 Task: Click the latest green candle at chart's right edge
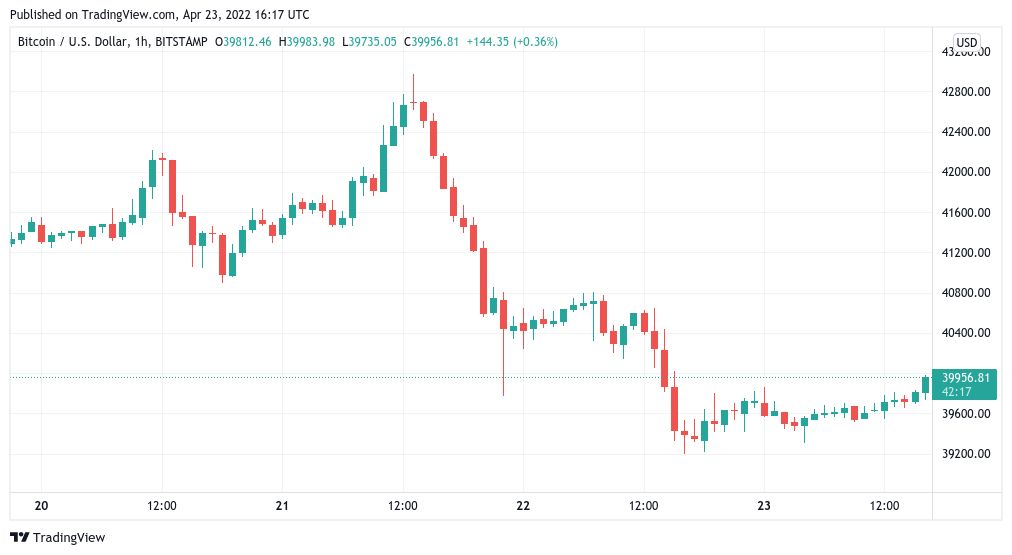[x=925, y=383]
